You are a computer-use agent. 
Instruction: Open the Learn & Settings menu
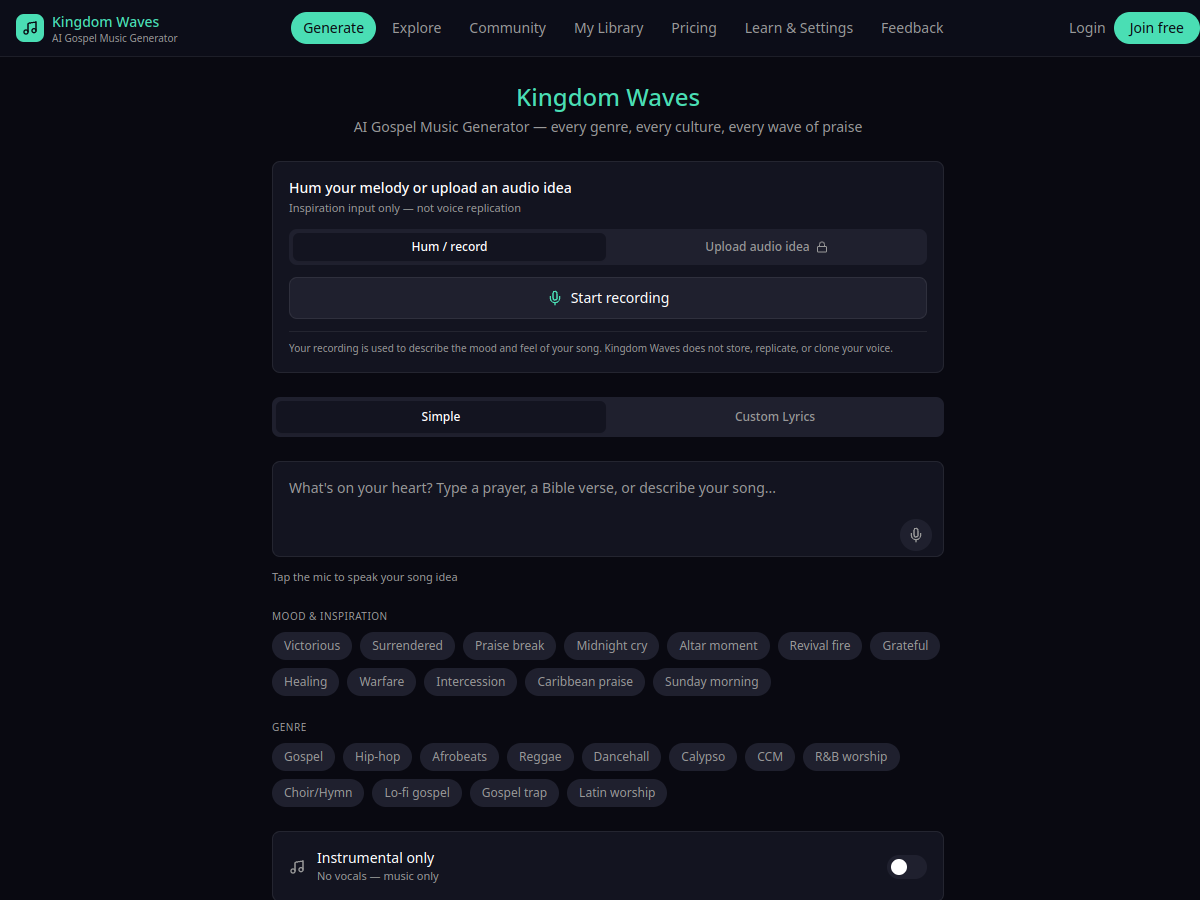pos(798,28)
